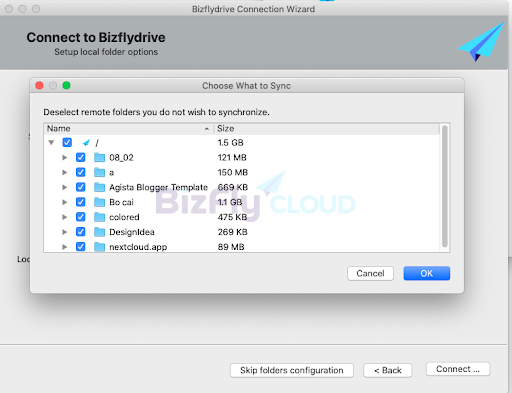Click the Bizflydrive logo in header
Screen dimensions: 512x393
(481, 42)
